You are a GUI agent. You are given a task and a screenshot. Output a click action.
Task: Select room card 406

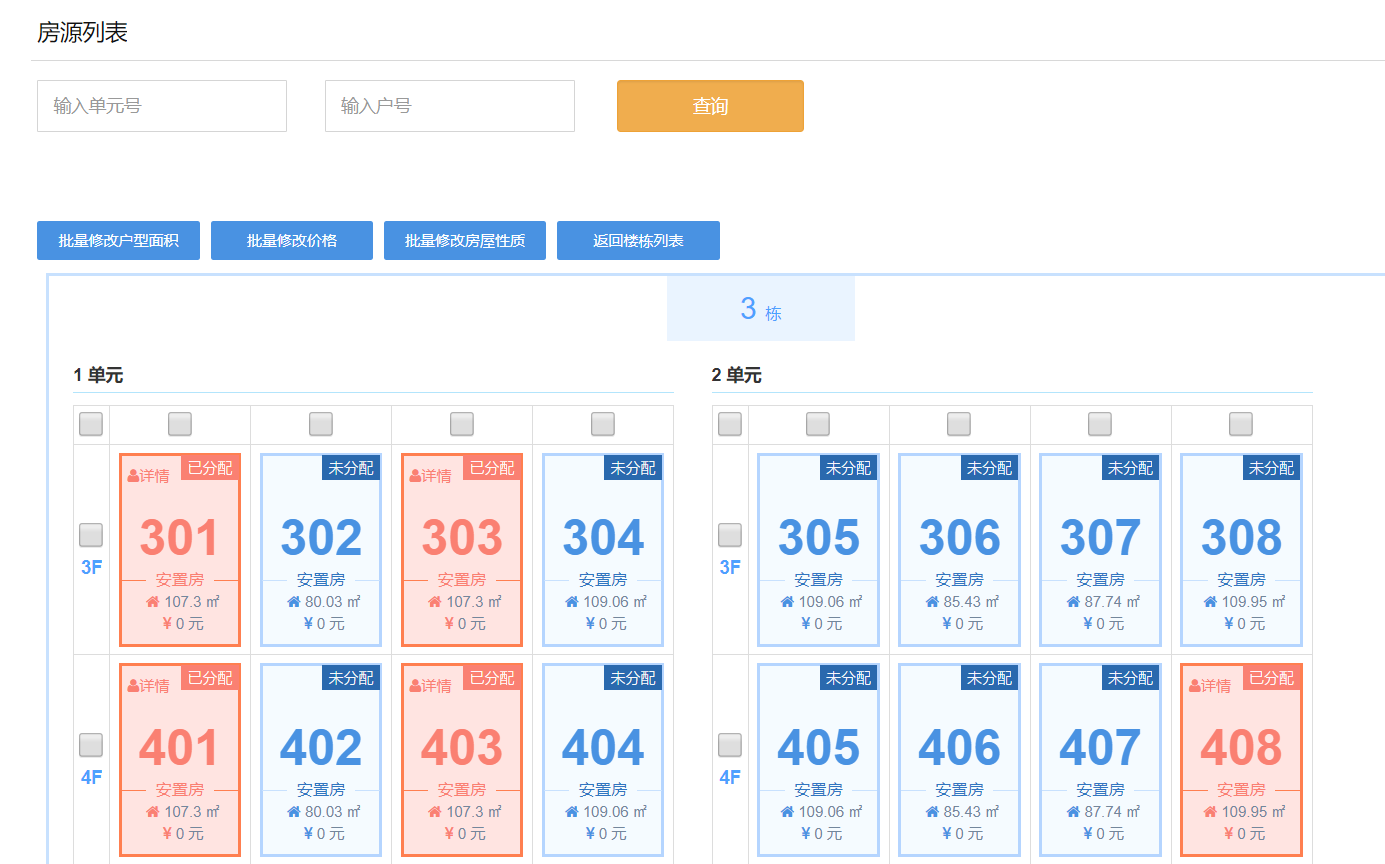pyautogui.click(x=959, y=760)
